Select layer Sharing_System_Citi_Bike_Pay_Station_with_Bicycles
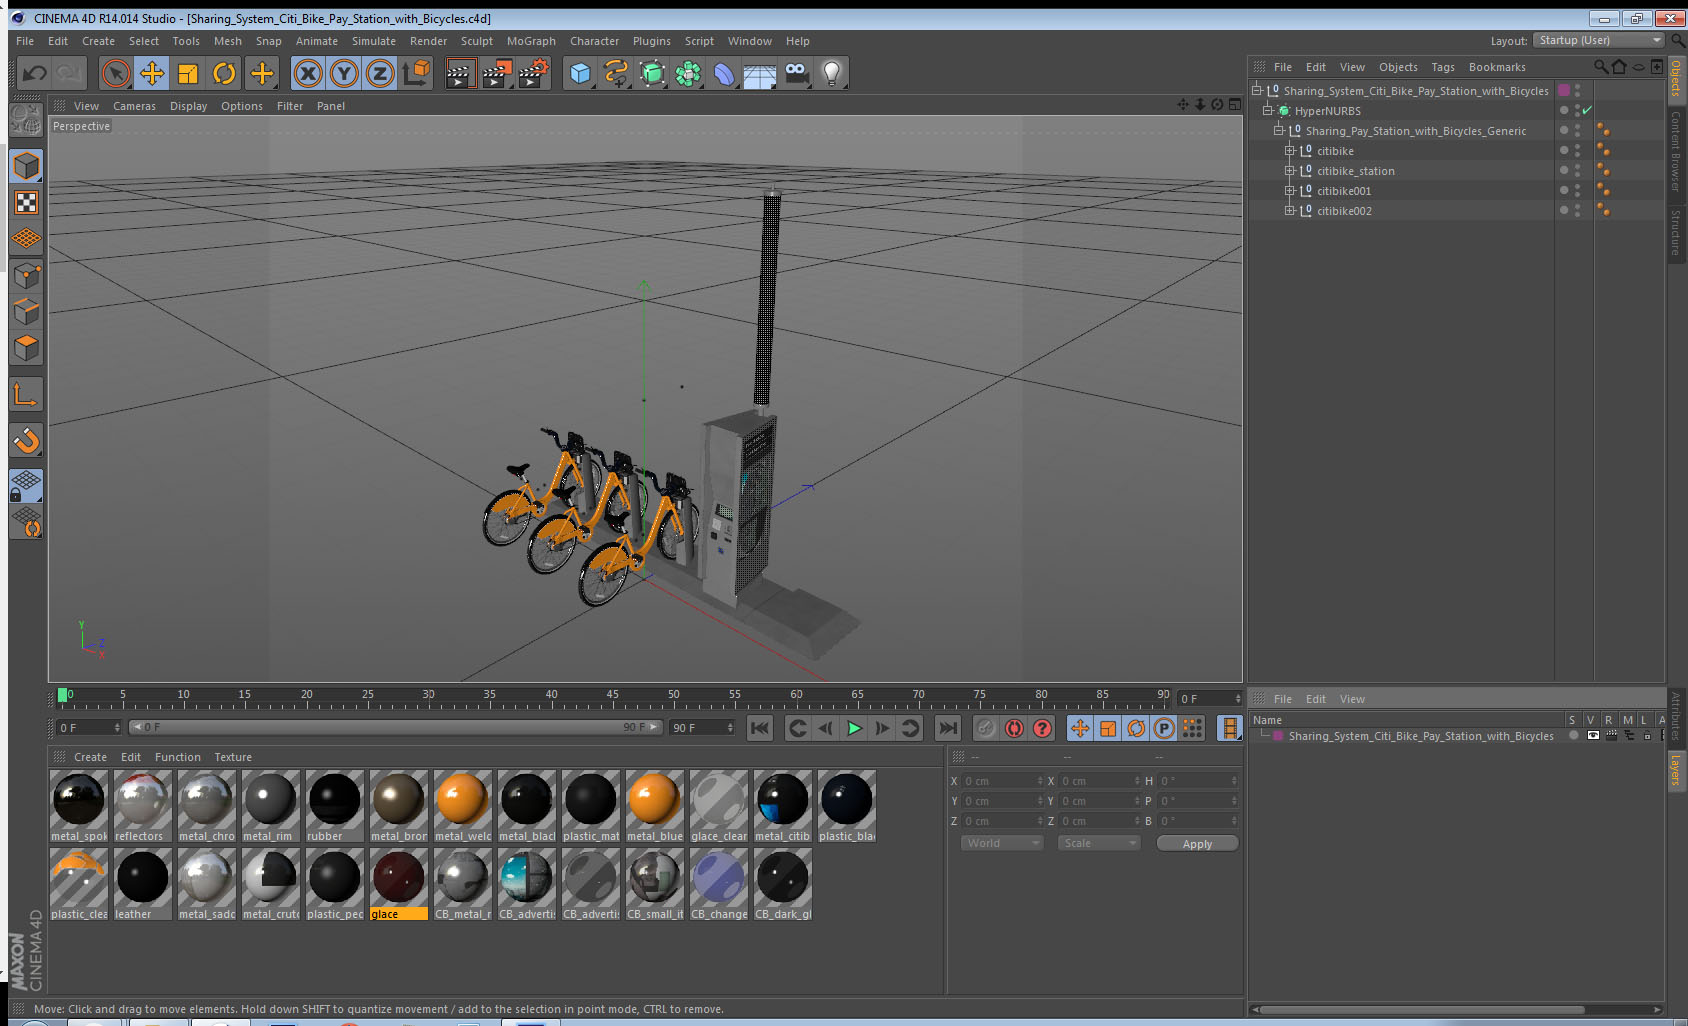The image size is (1688, 1026). point(1421,736)
